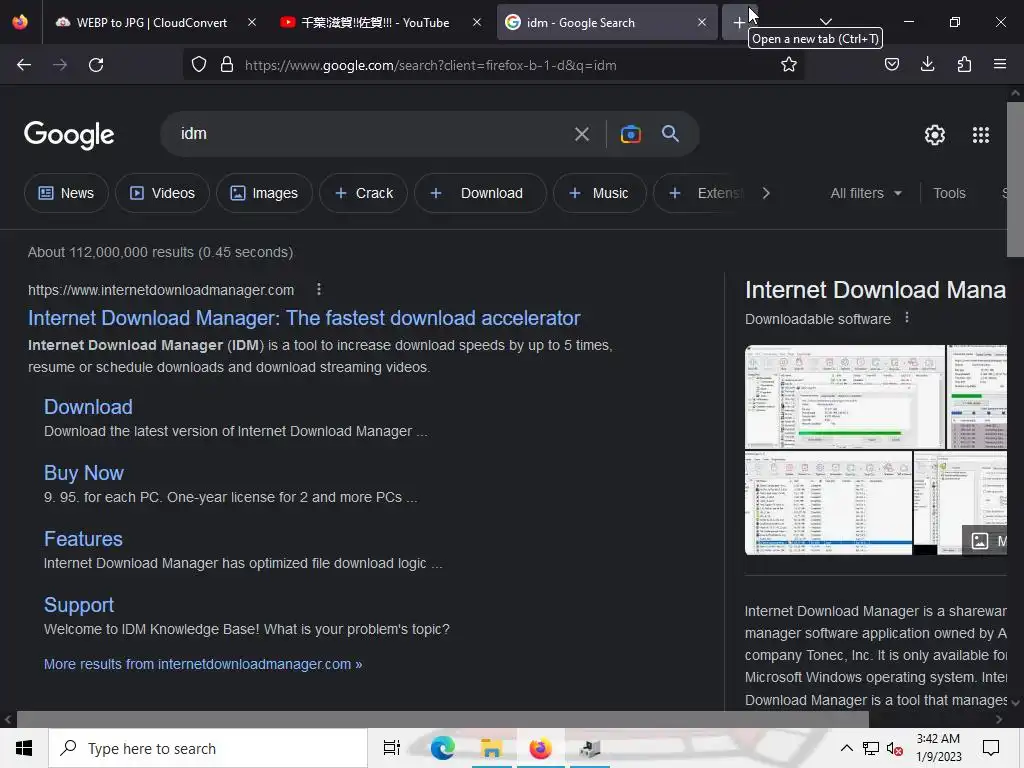Open the Features sitelink

pyautogui.click(x=83, y=539)
